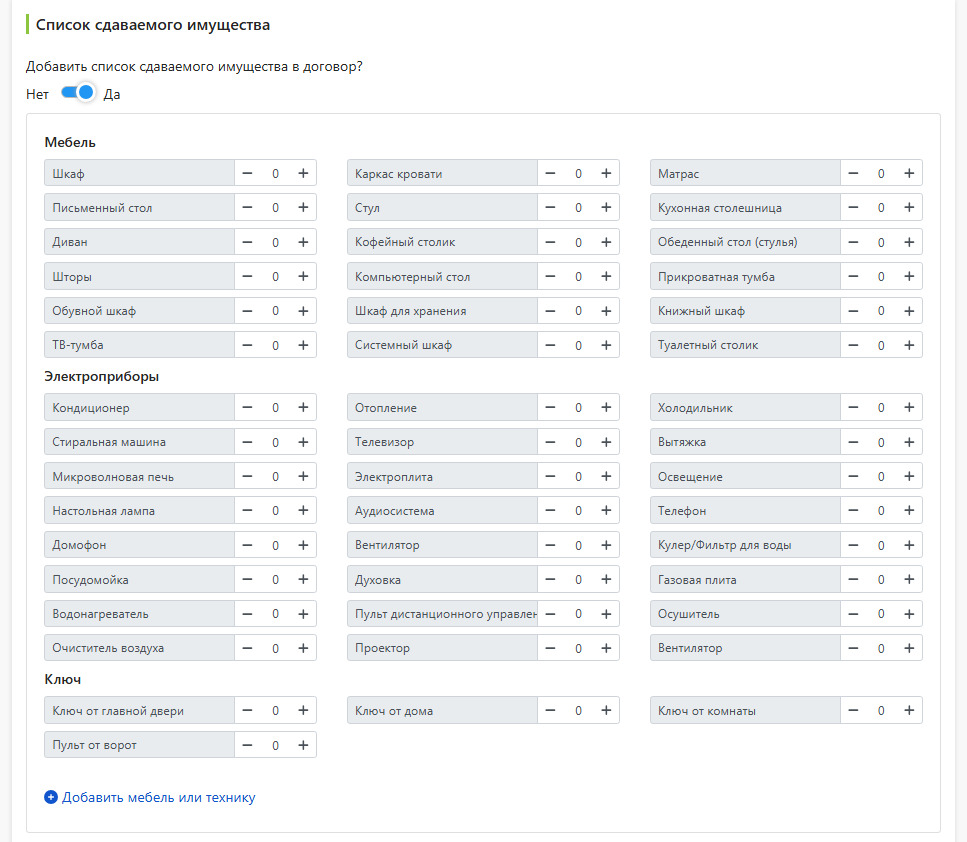Click plus beside Газовая плита

(x=909, y=579)
